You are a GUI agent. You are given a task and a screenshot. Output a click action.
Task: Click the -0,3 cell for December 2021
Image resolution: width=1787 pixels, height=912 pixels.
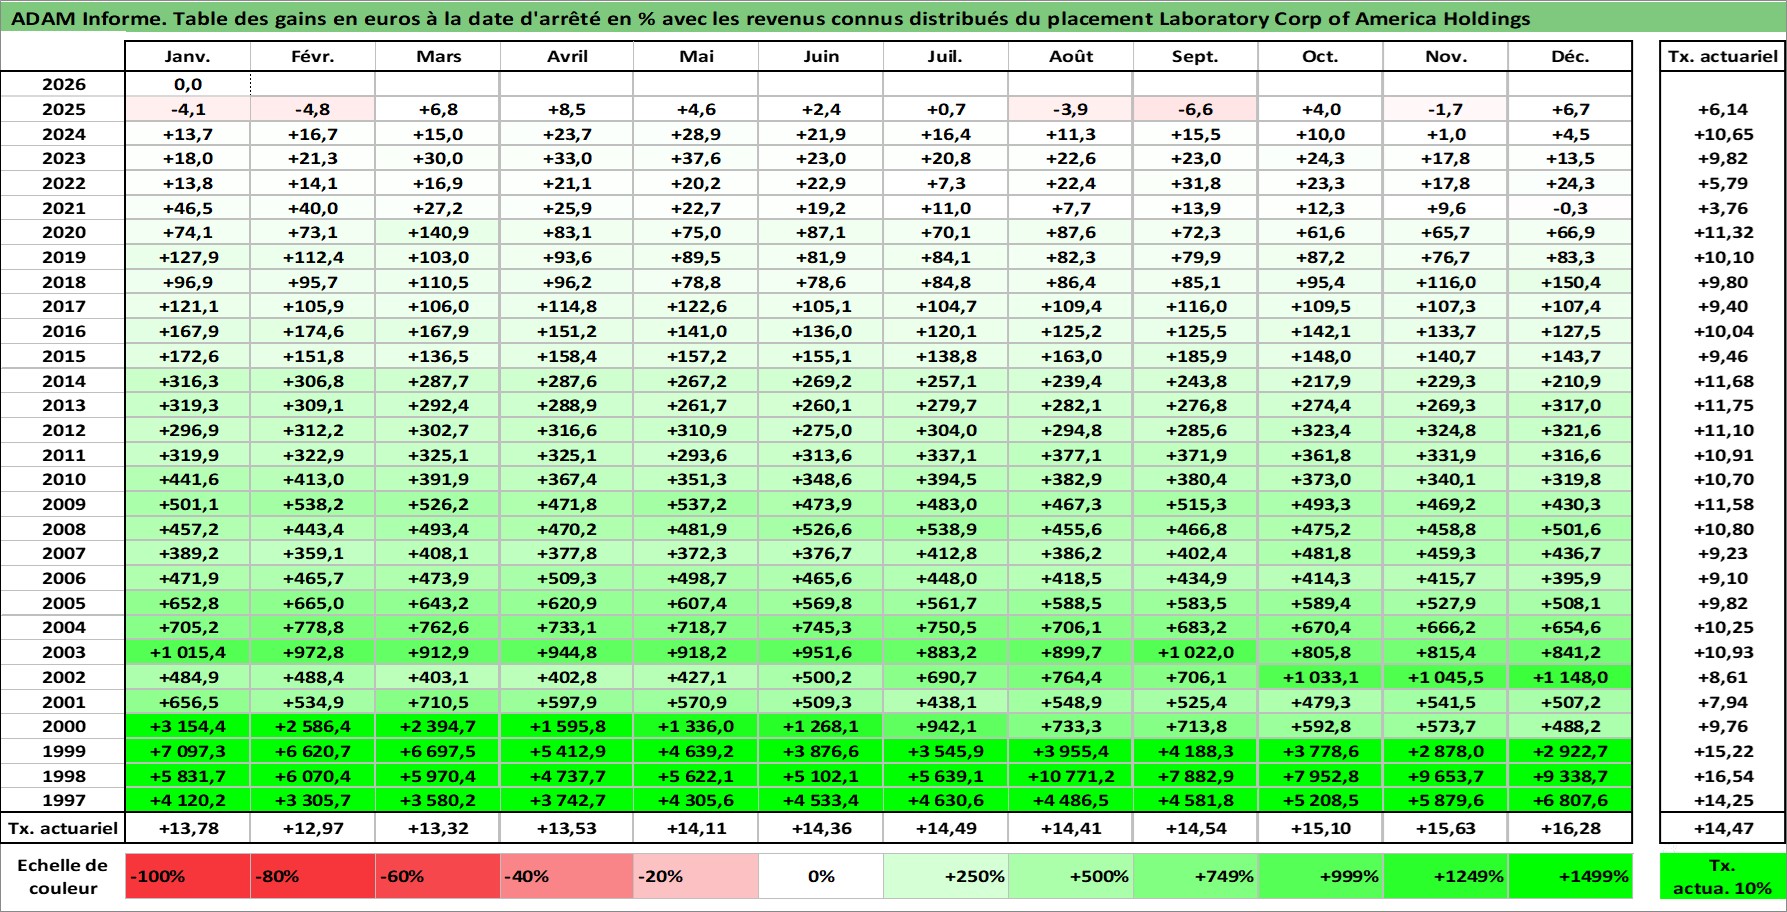tap(1570, 208)
